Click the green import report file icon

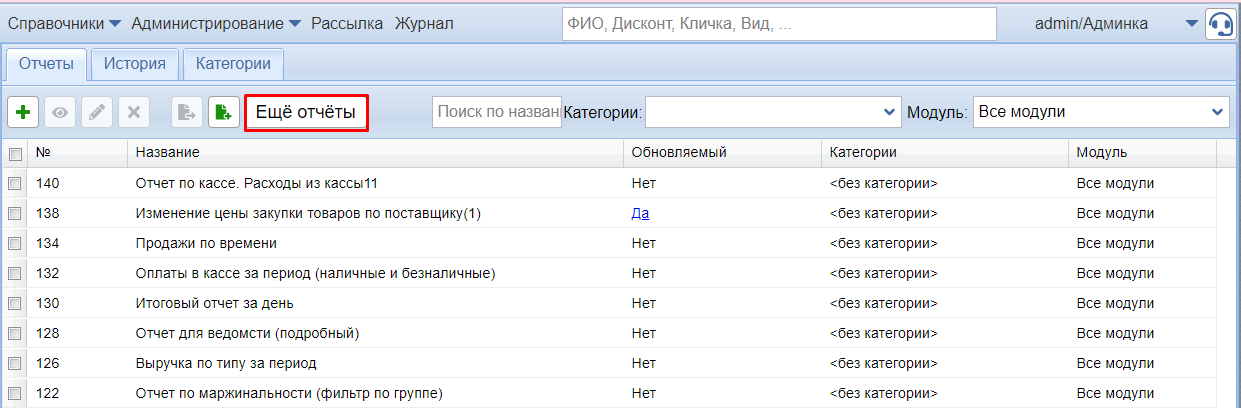223,113
